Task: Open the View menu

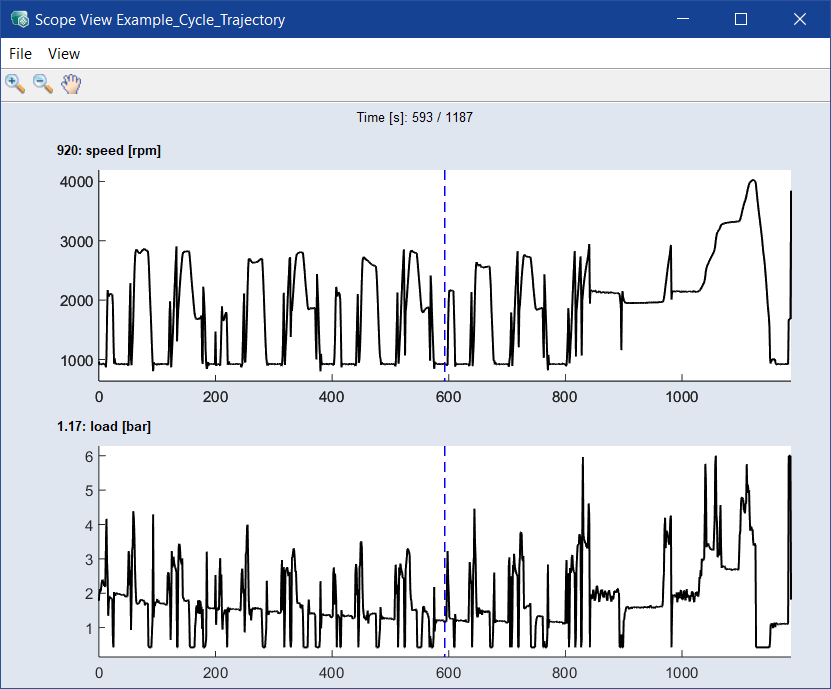Action: tap(64, 53)
